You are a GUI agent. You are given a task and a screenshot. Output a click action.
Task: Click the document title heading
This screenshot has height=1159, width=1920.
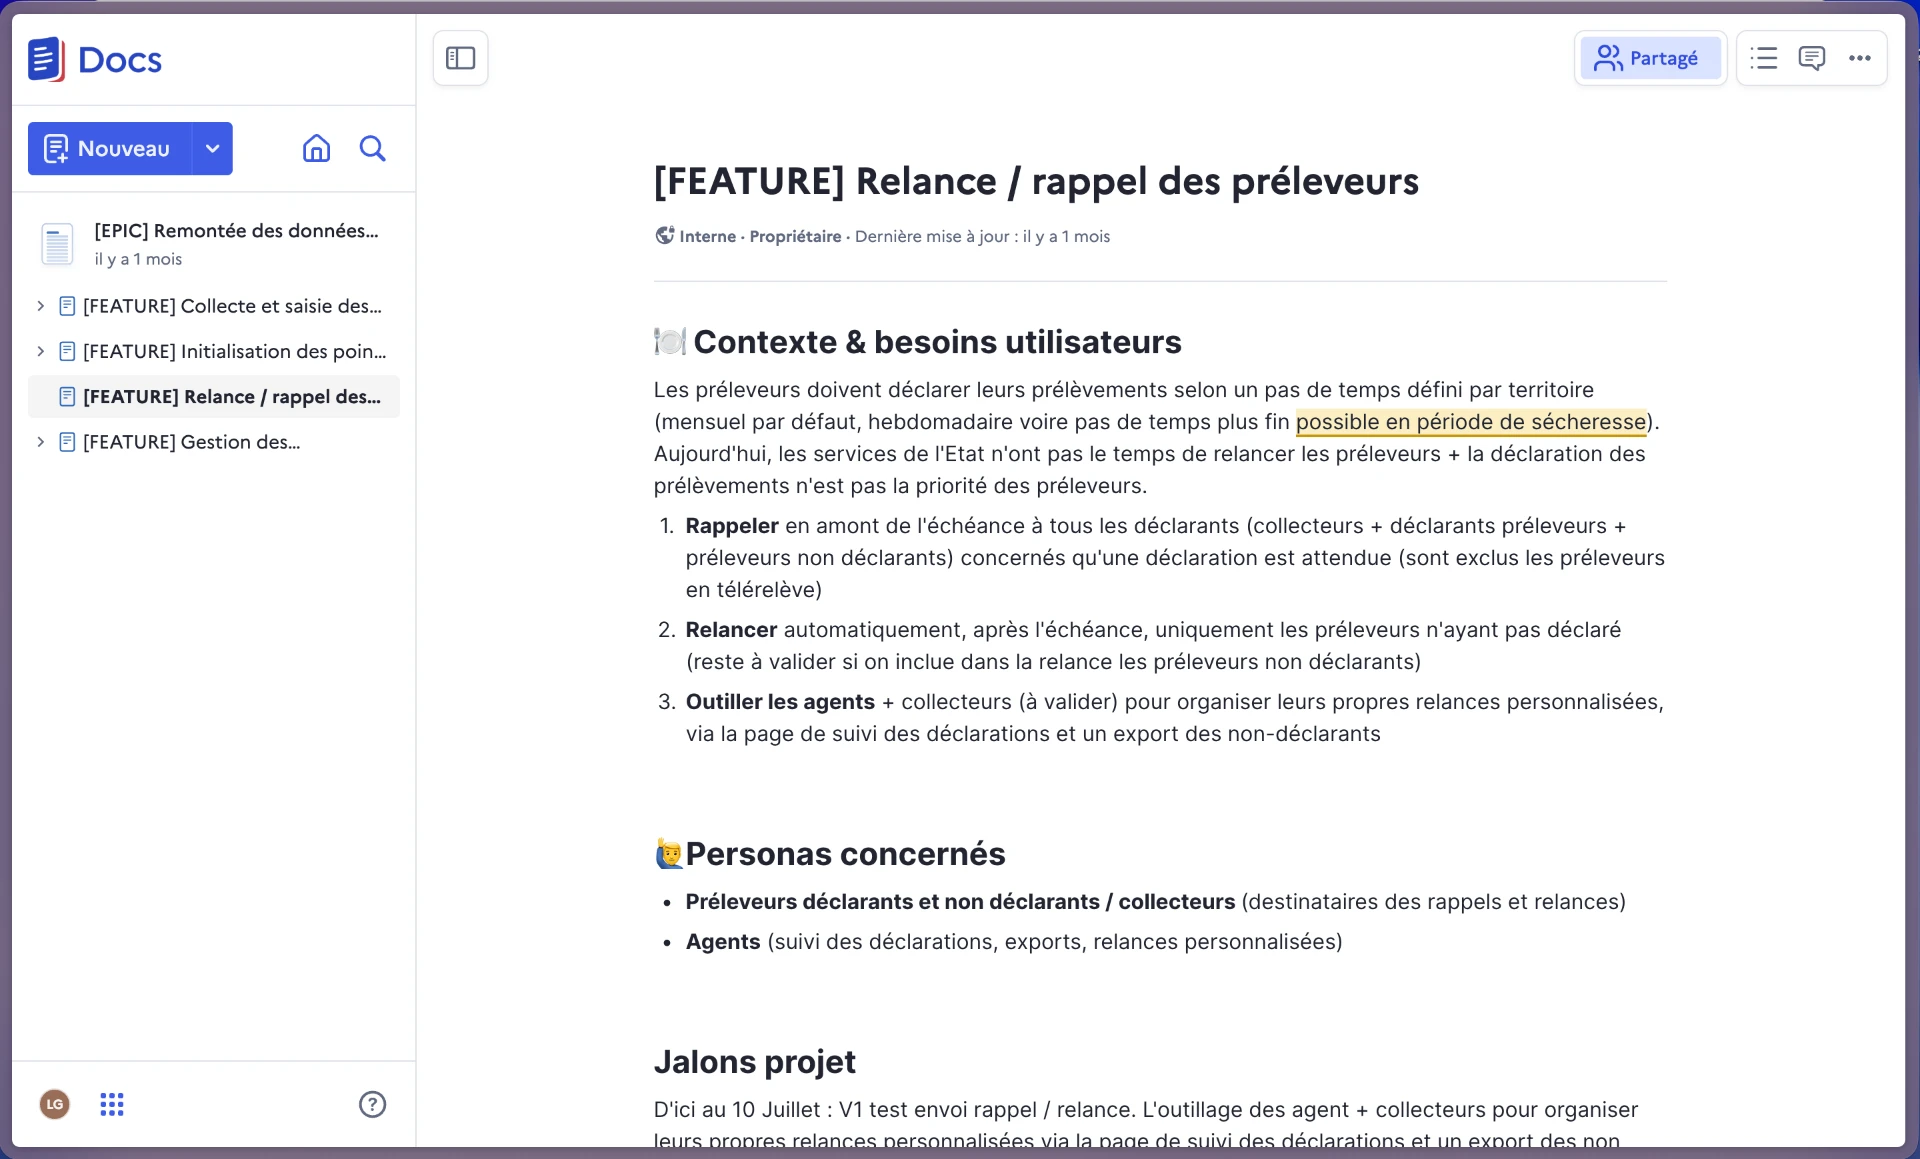point(1036,181)
